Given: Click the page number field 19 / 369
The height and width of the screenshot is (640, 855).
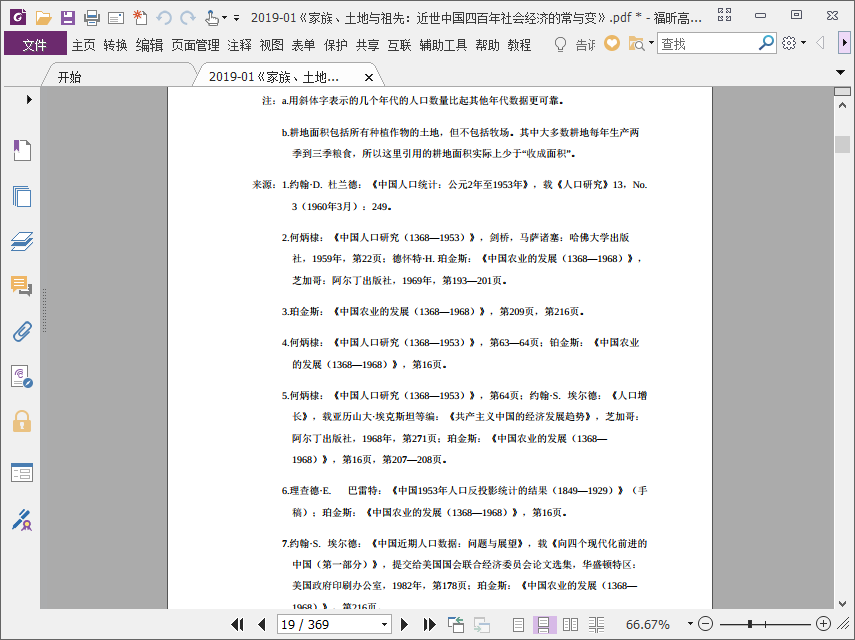Looking at the screenshot, I should pos(328,624).
